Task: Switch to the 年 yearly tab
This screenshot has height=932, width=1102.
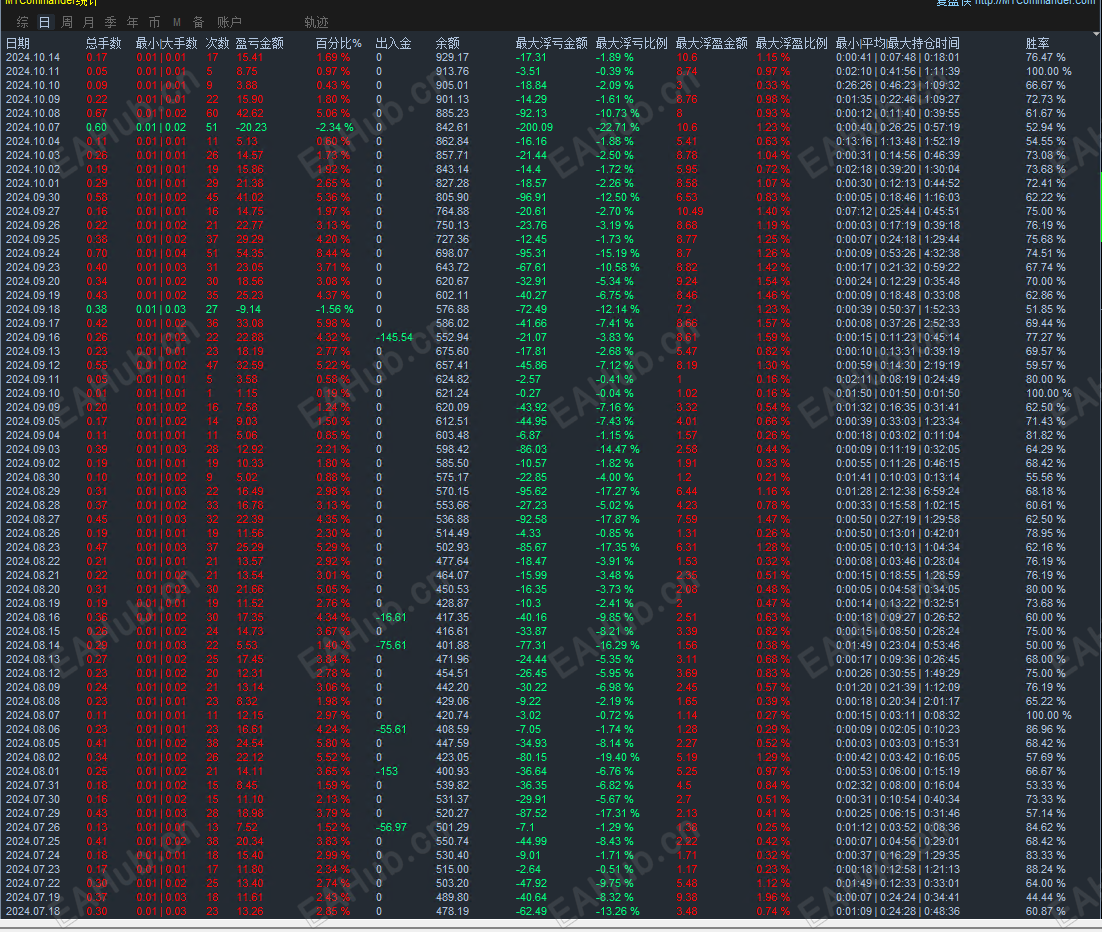Action: tap(132, 22)
